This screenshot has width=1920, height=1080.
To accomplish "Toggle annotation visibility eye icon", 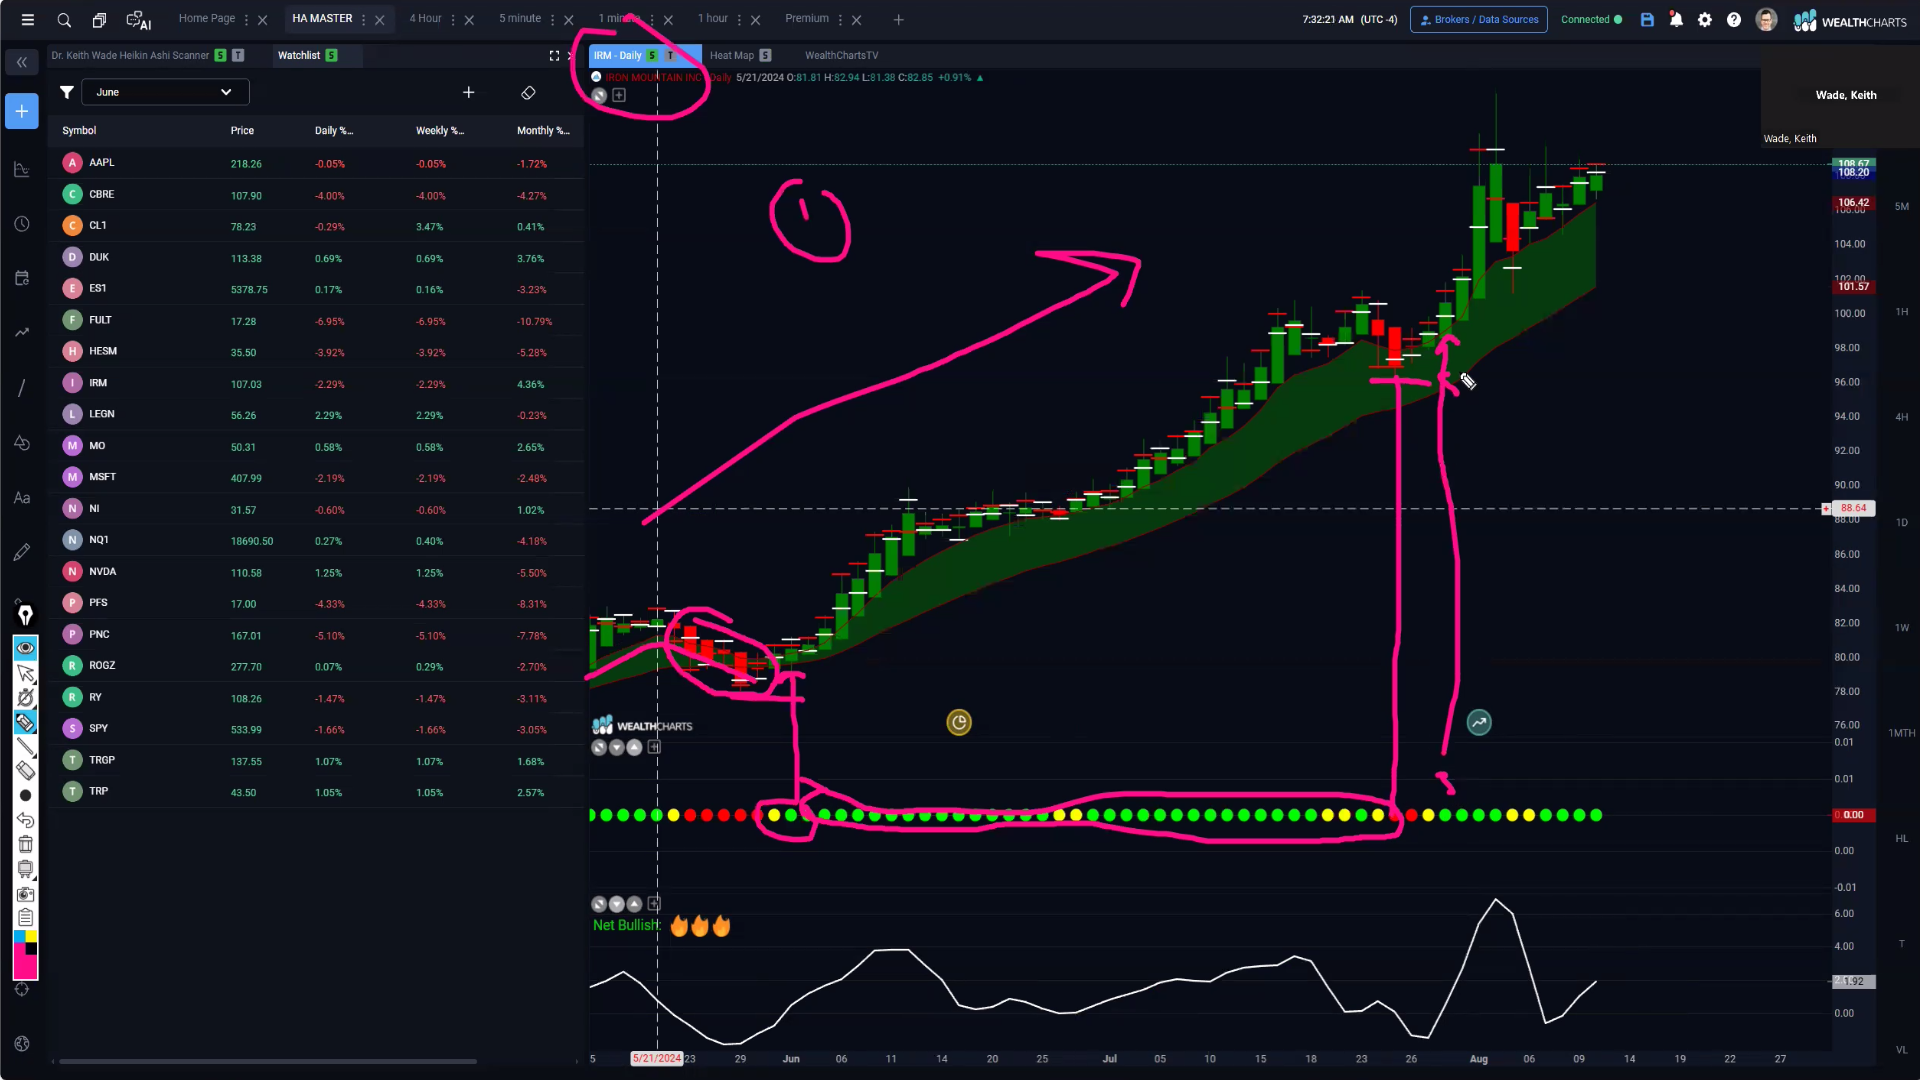I will 25,648.
